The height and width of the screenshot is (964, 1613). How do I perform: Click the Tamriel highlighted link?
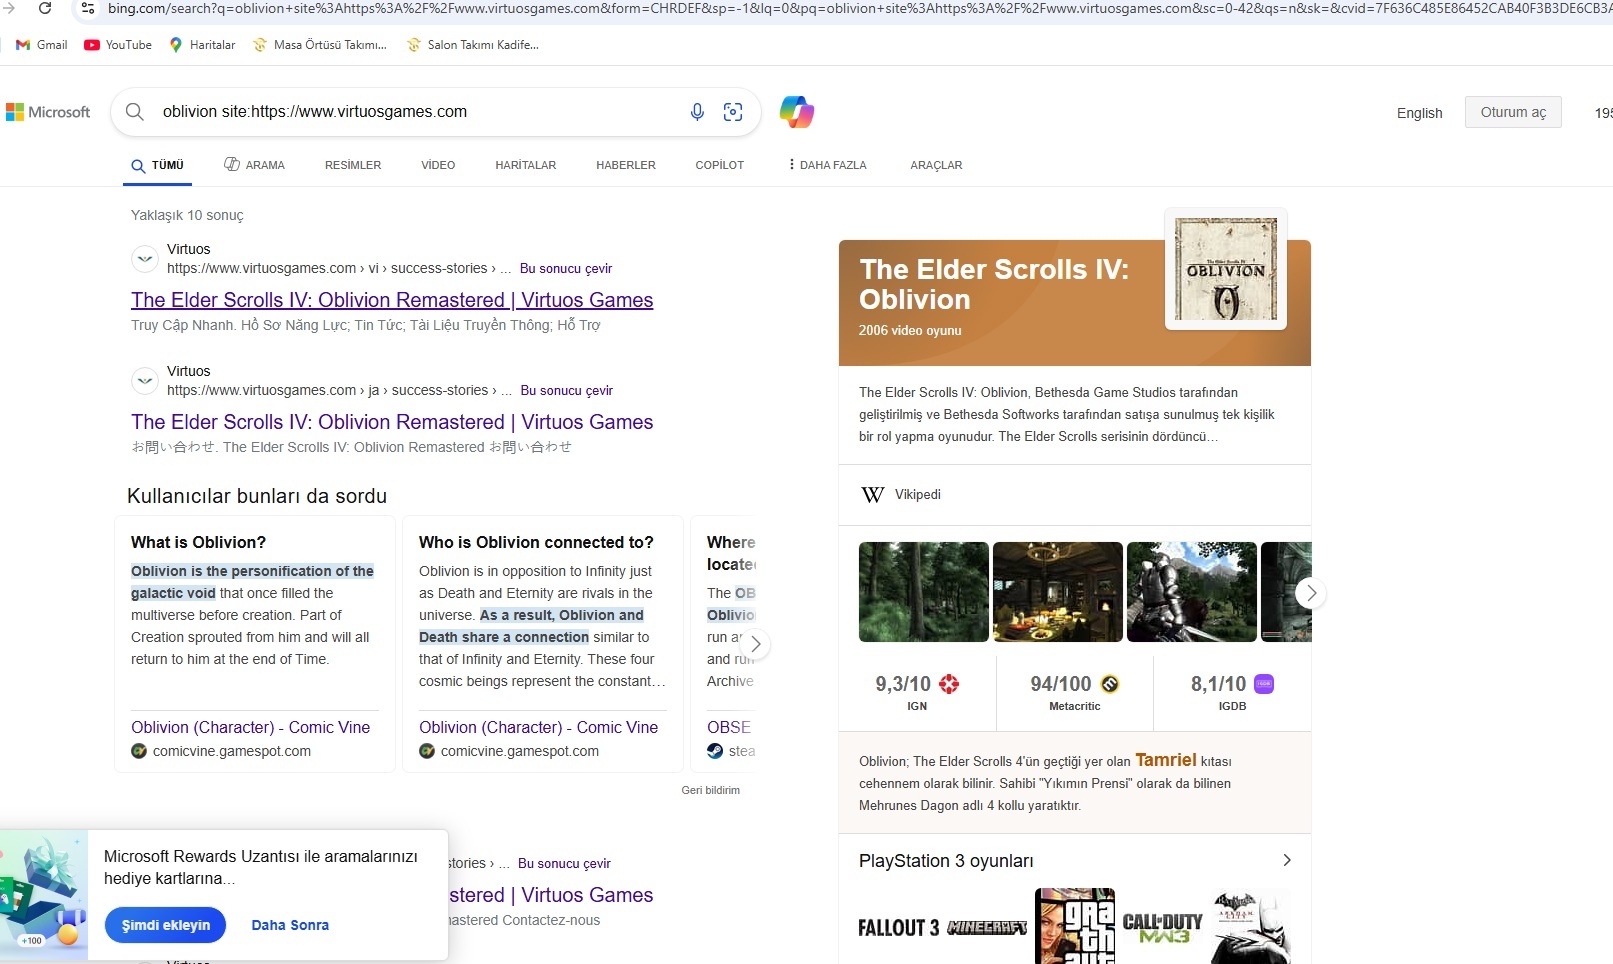(1166, 760)
